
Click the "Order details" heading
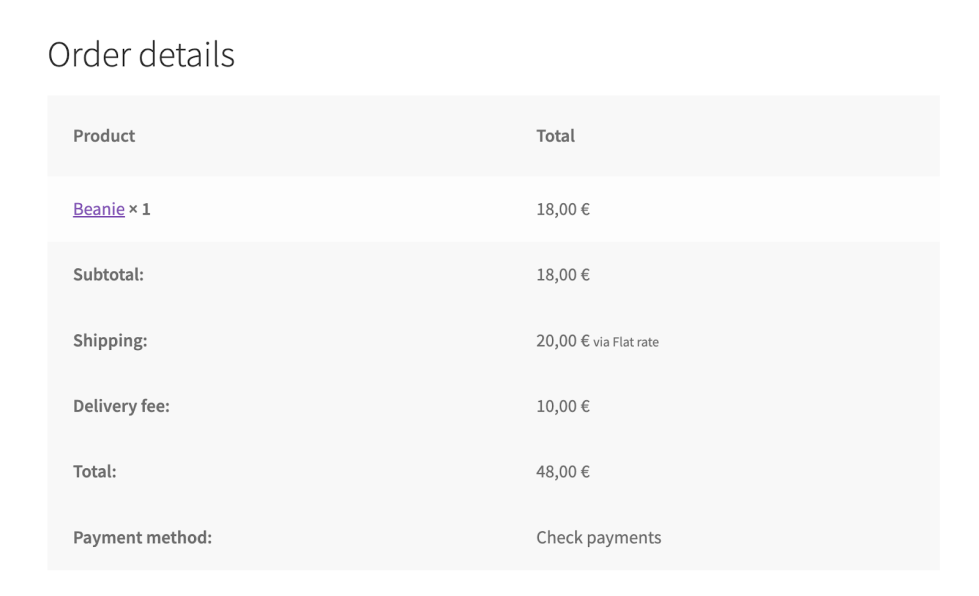click(141, 55)
